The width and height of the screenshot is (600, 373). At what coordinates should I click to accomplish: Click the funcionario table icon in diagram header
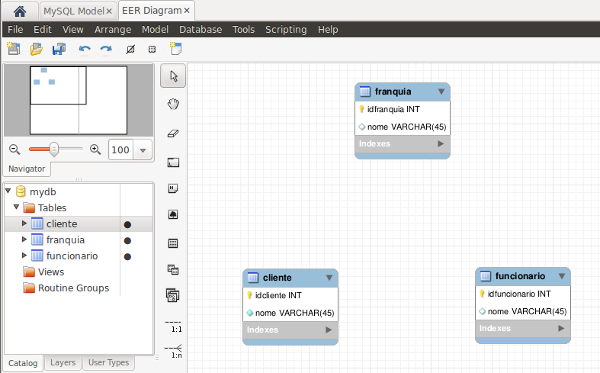485,276
